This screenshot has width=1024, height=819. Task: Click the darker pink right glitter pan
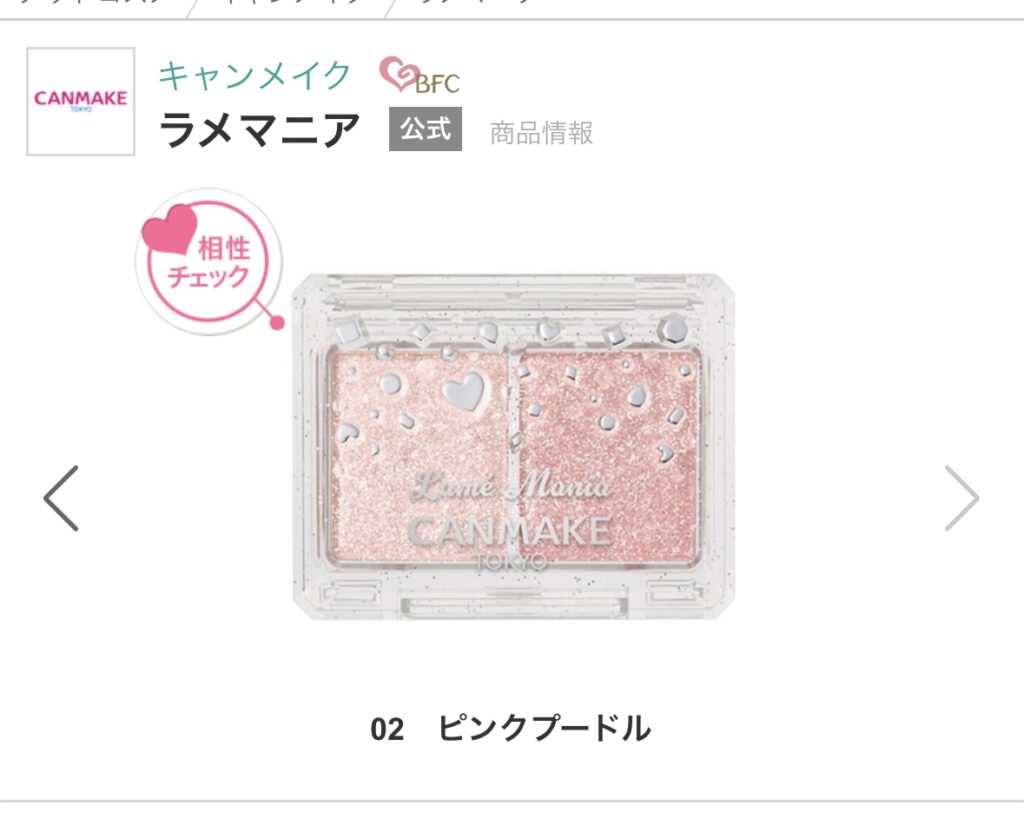coord(608,455)
